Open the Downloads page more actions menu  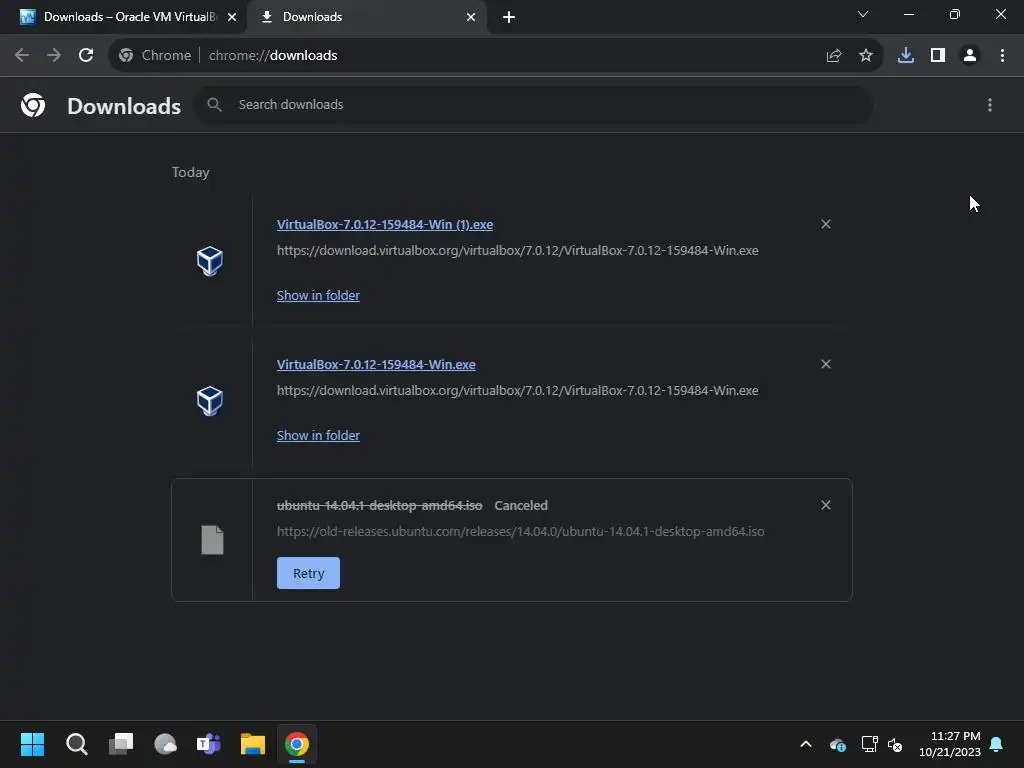coord(990,104)
